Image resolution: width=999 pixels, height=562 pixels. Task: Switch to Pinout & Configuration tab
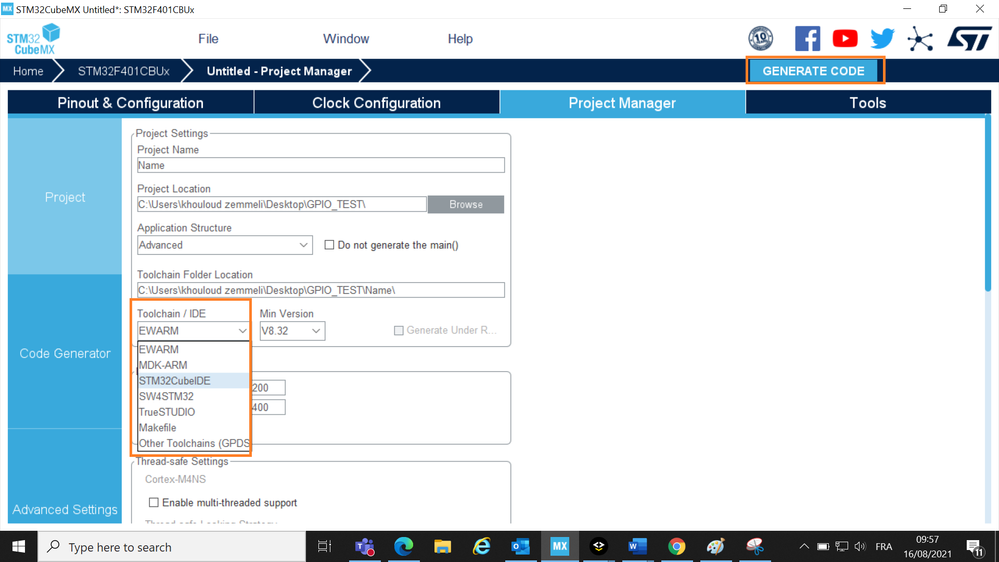pyautogui.click(x=131, y=103)
